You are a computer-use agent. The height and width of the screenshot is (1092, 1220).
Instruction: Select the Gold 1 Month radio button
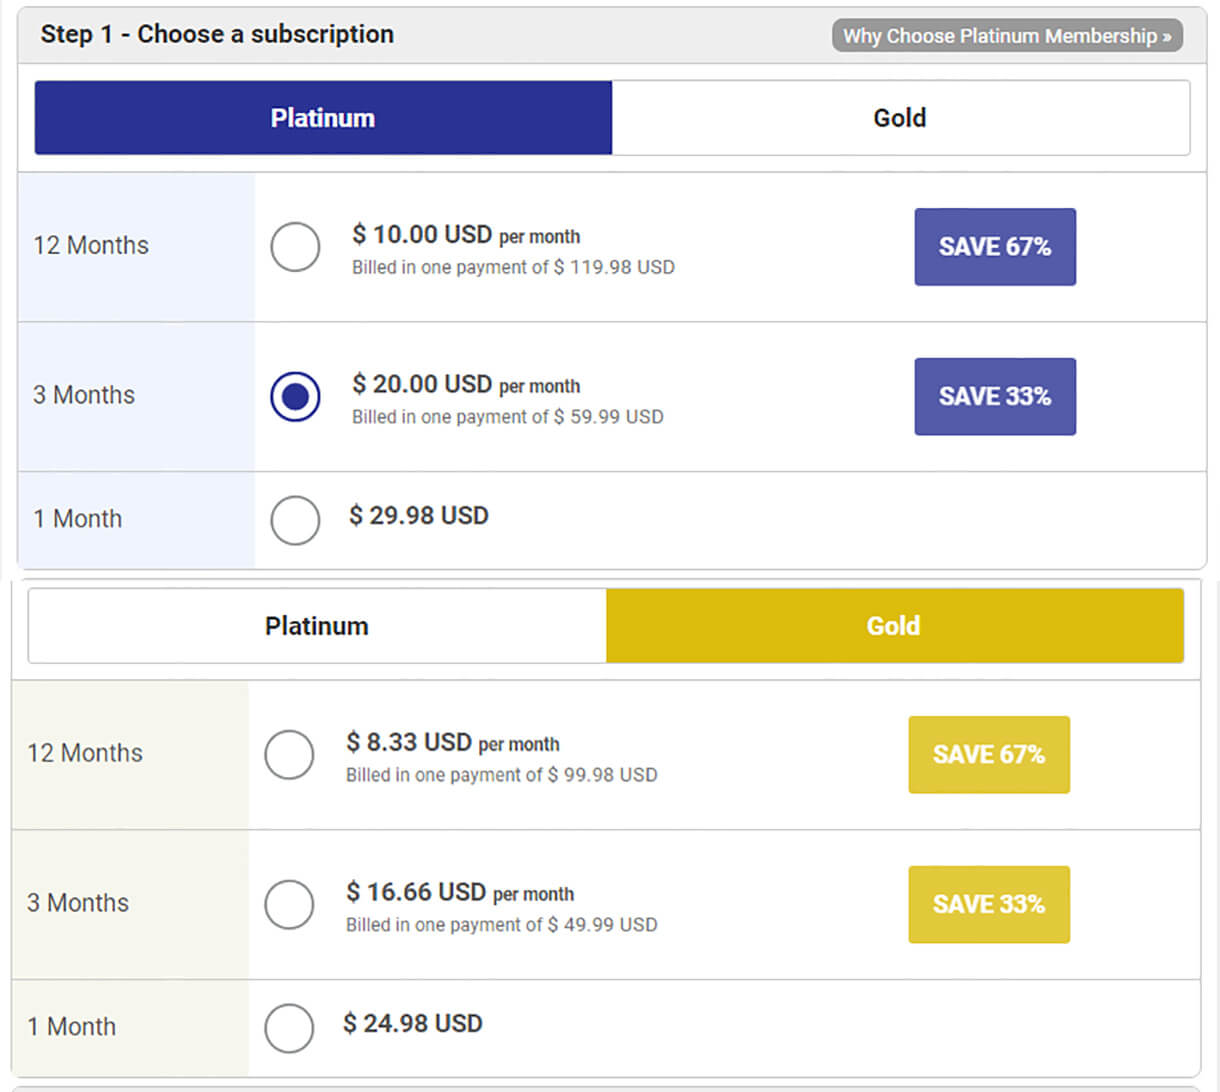(289, 1028)
